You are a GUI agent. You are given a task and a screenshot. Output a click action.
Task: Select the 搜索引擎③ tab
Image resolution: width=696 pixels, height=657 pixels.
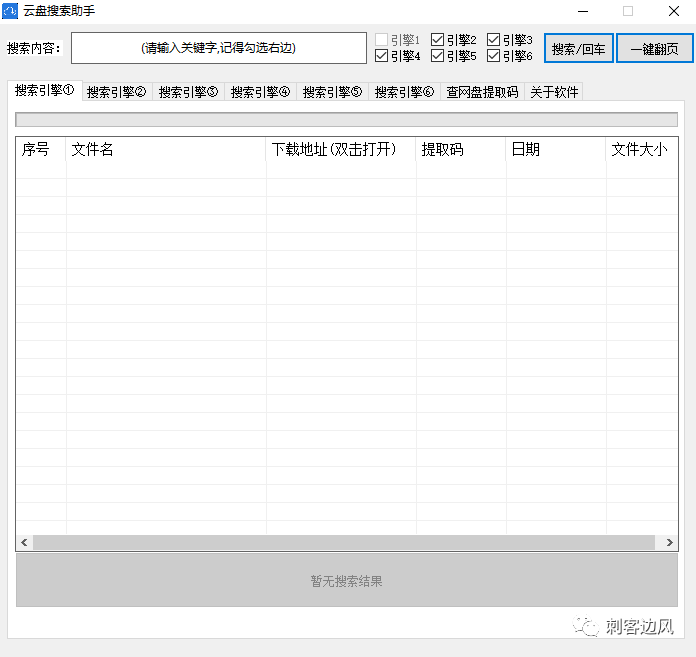pyautogui.click(x=189, y=92)
